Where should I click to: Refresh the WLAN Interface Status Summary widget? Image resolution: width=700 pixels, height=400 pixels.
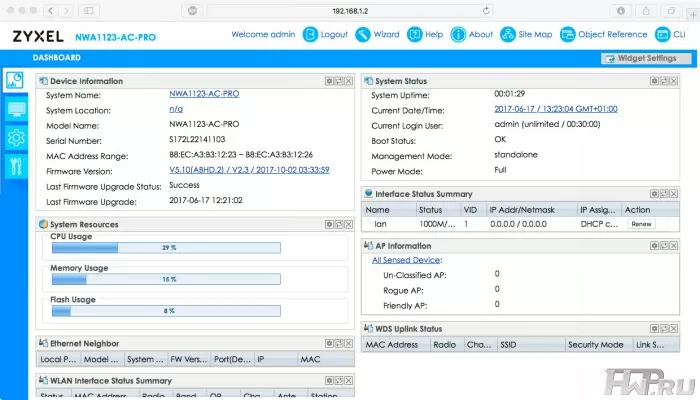[x=339, y=380]
